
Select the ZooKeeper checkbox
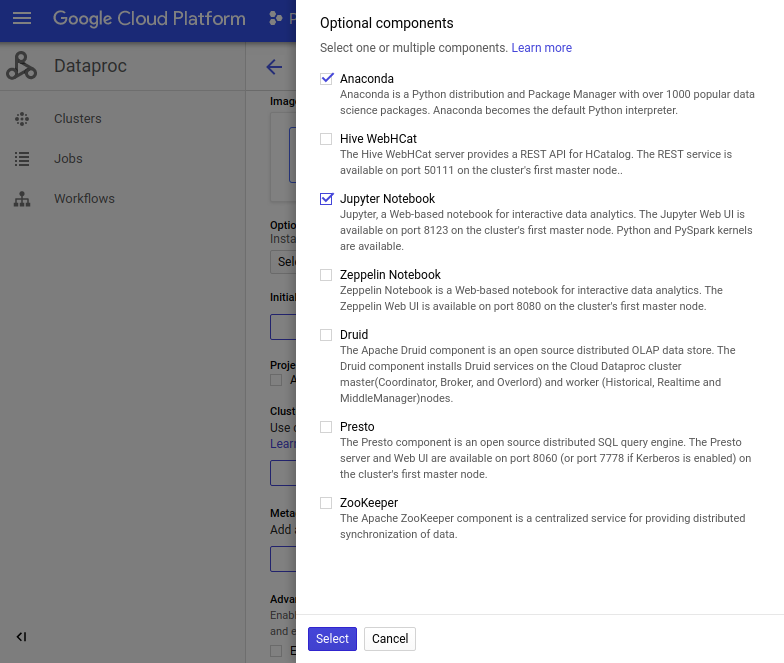click(326, 502)
